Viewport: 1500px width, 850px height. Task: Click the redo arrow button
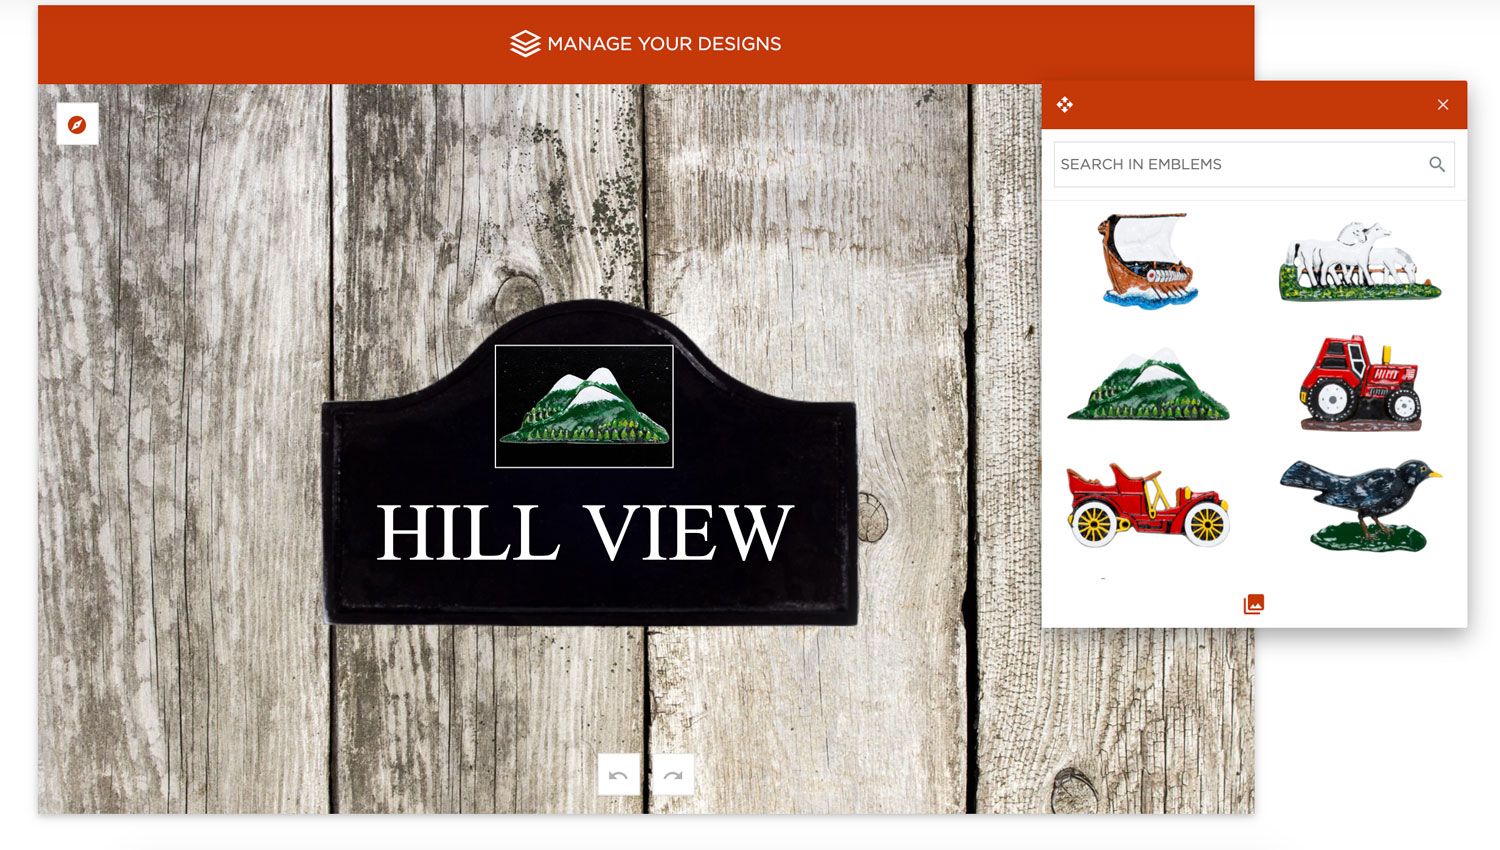point(673,775)
